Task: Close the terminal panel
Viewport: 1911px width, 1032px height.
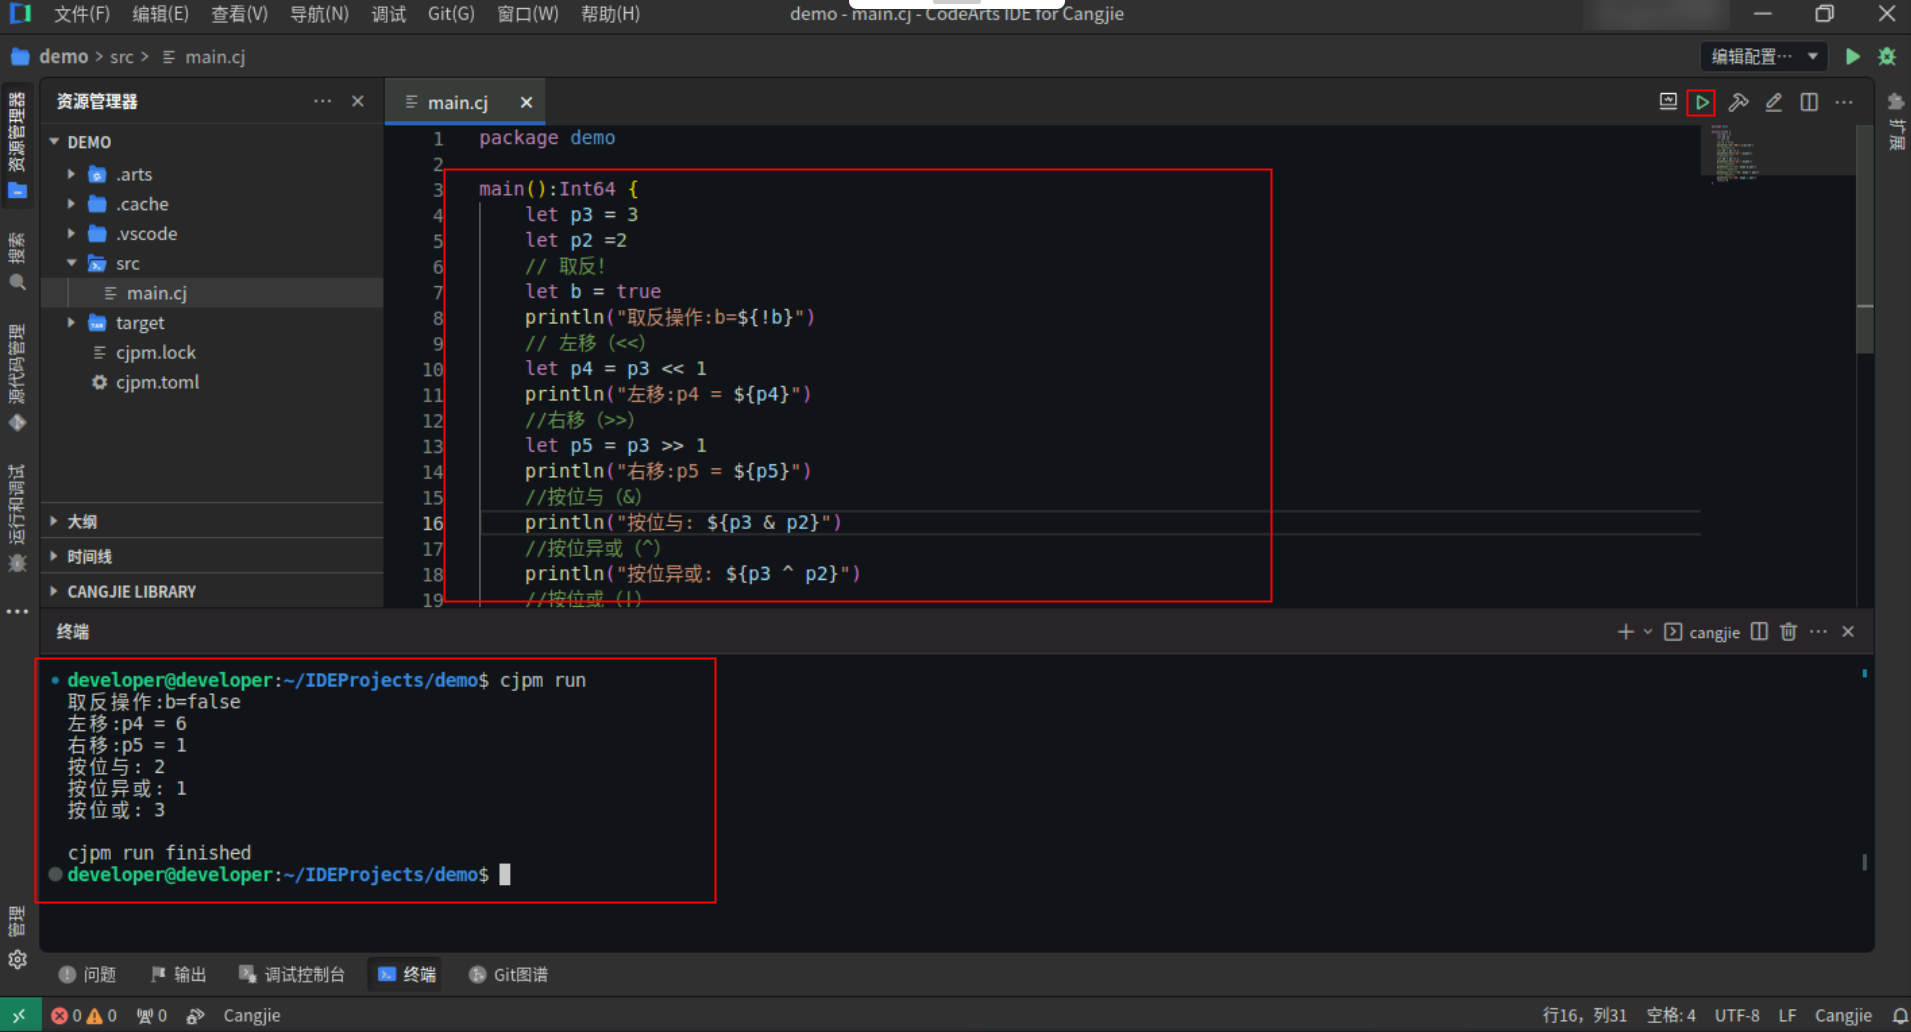Action: click(x=1848, y=632)
